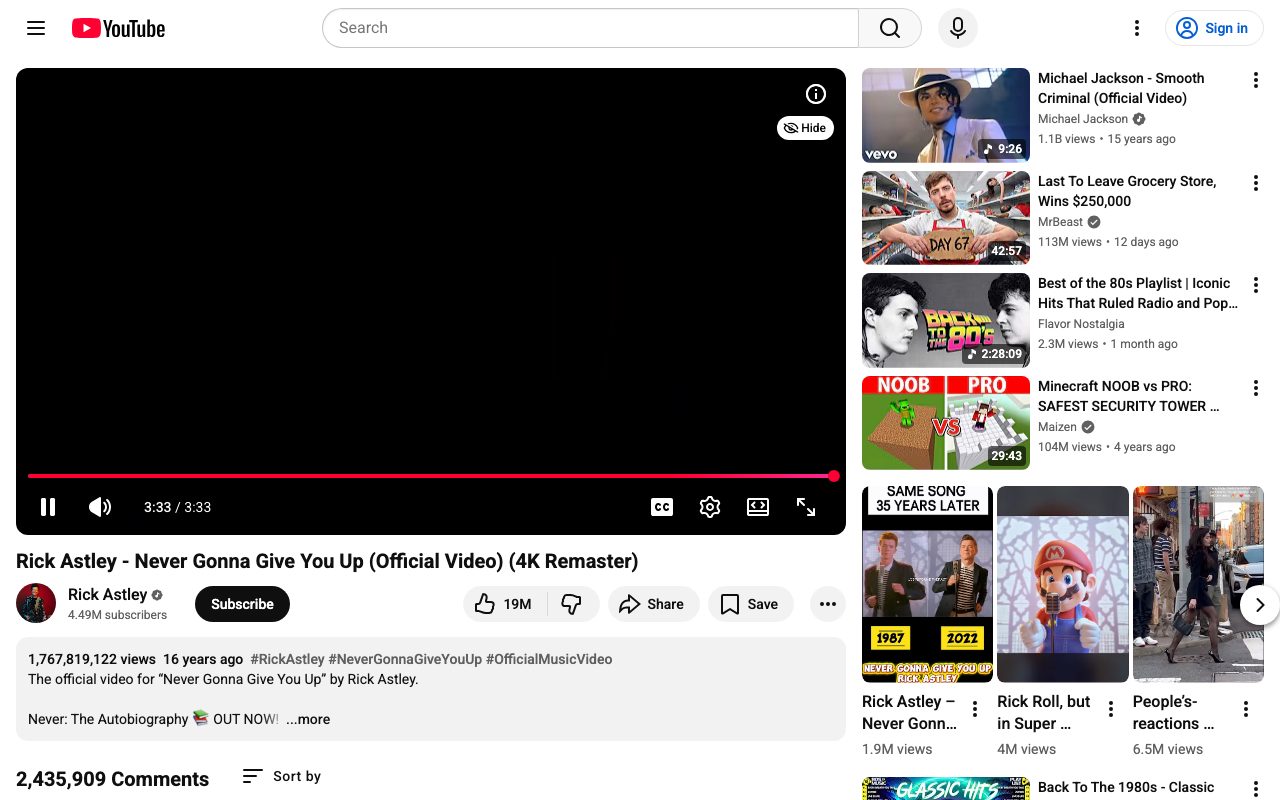Open the Rick Astley channel name link
Screen dimensions: 1280x800
[107, 594]
